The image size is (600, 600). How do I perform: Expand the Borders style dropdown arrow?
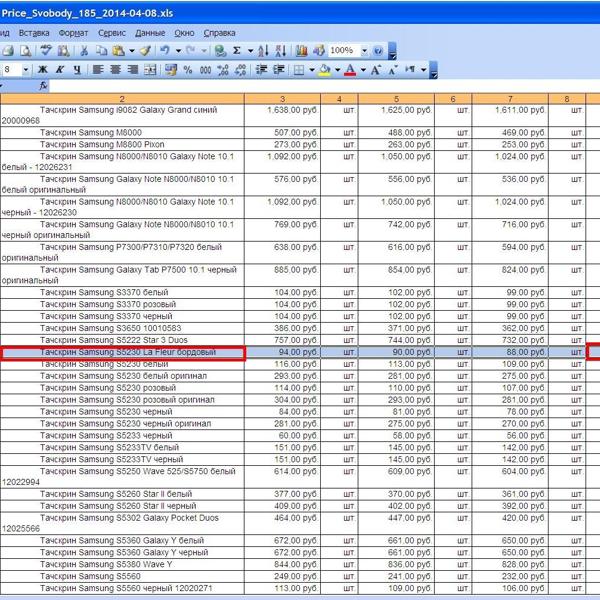click(x=312, y=70)
